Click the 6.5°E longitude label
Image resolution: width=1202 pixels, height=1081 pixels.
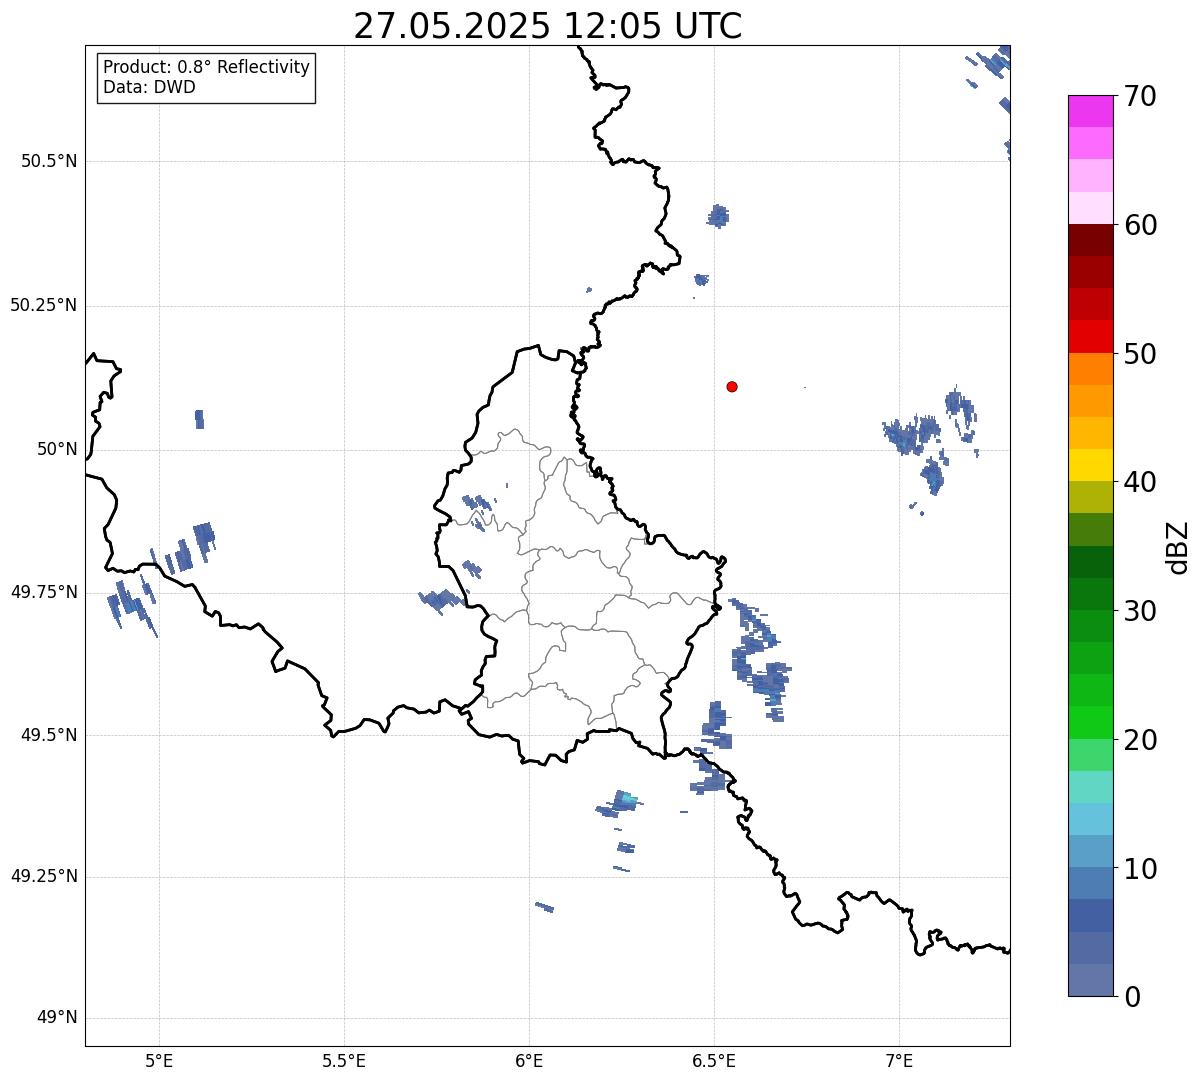[714, 1060]
